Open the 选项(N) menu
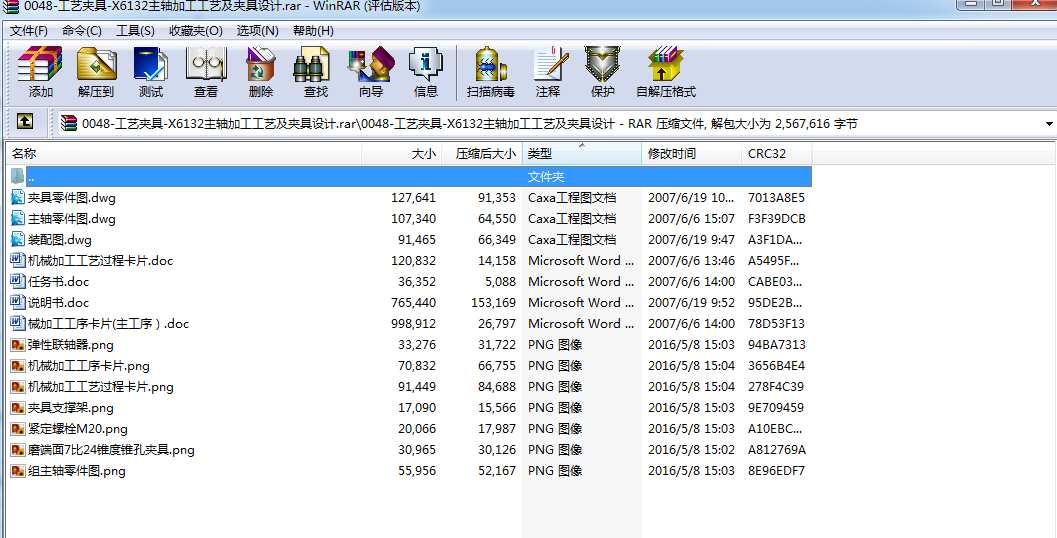Viewport: 1057px width, 538px height. pyautogui.click(x=257, y=31)
